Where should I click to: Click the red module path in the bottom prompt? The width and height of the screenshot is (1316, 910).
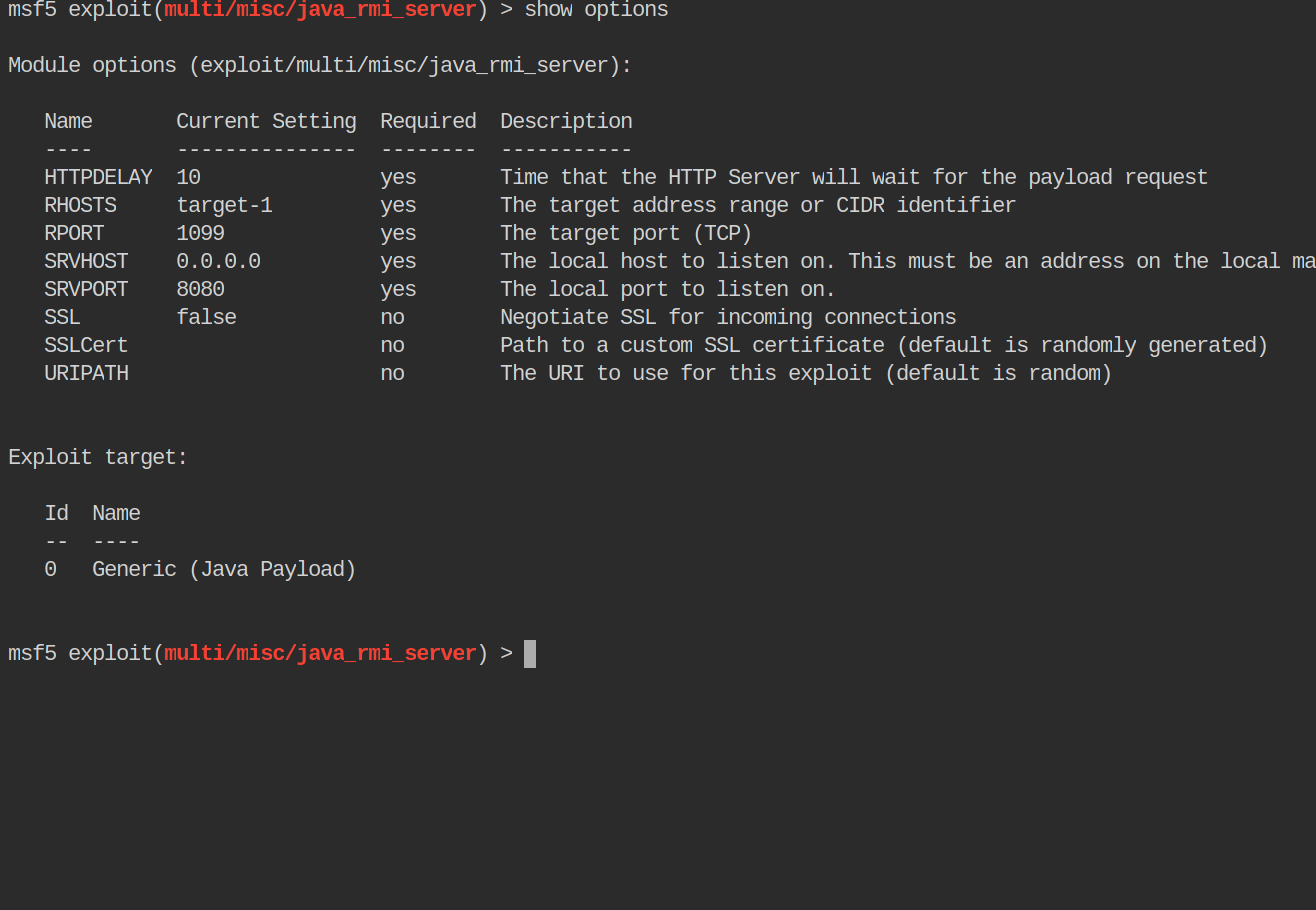pyautogui.click(x=320, y=654)
